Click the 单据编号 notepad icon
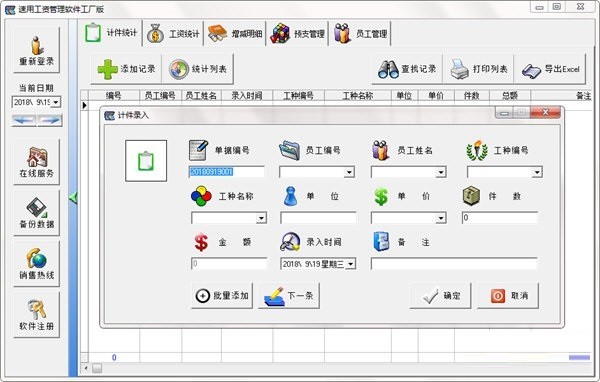600x382 pixels. pyautogui.click(x=199, y=150)
